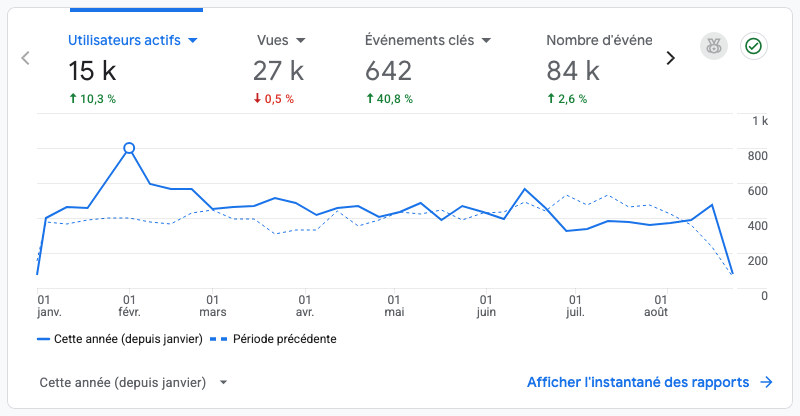800x416 pixels.
Task: Click the arrow icon beside Afficher l'instantané
Action: tap(766, 382)
